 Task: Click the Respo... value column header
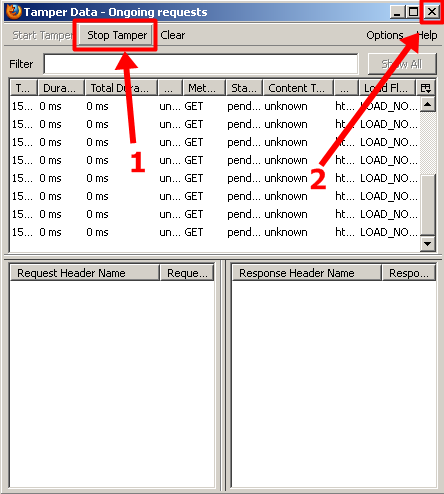click(409, 273)
